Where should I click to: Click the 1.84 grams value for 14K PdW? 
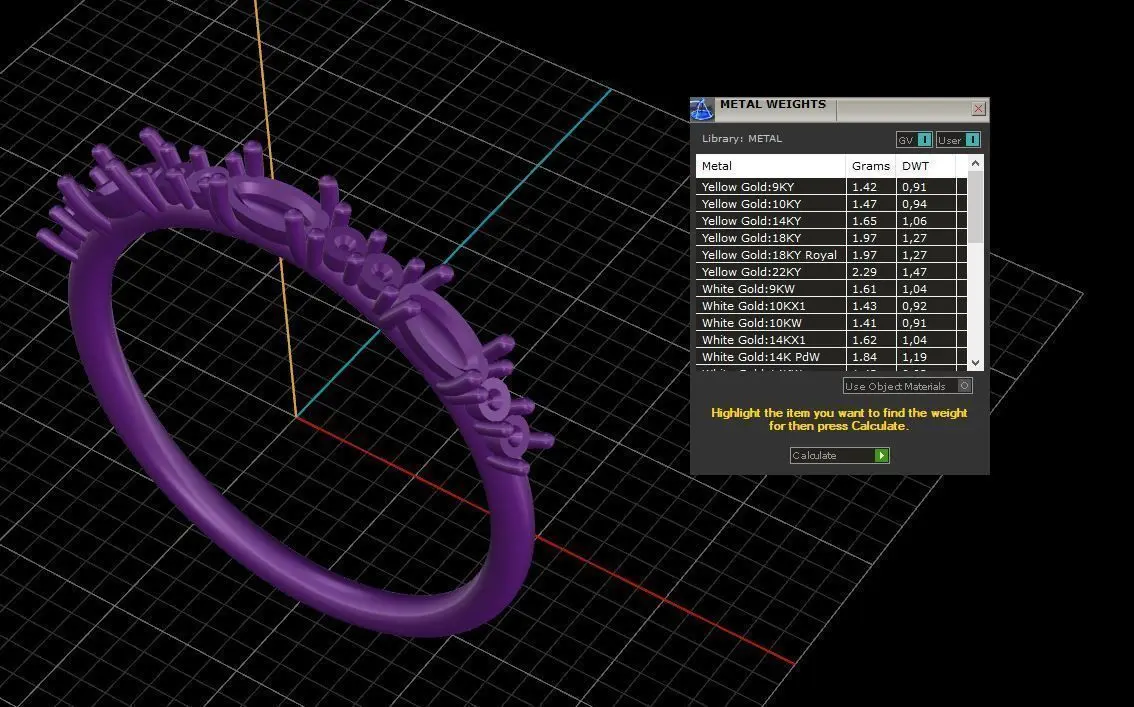[864, 356]
